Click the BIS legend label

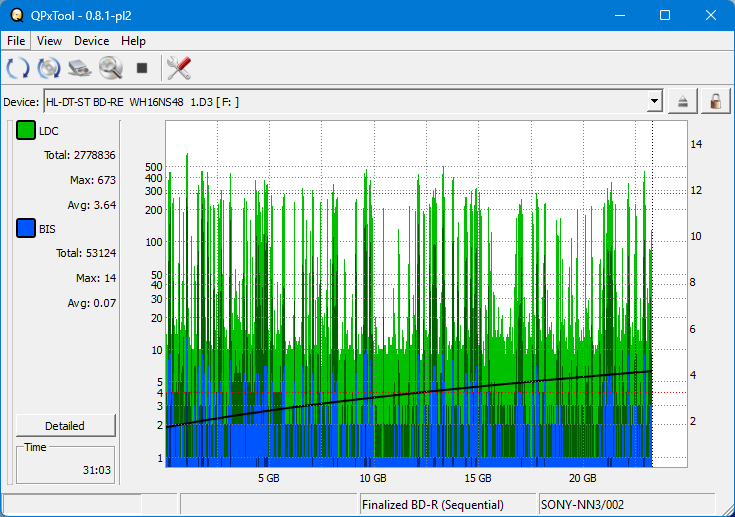[47, 229]
